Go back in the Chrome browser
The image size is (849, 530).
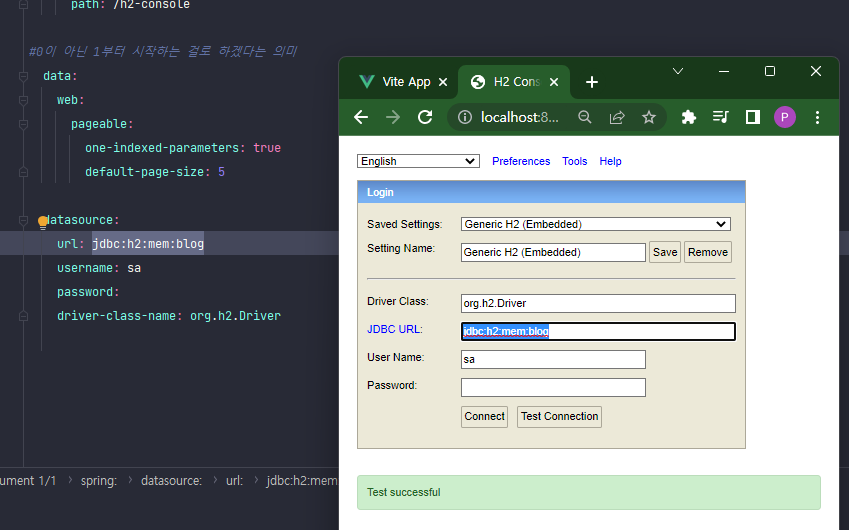tap(361, 117)
